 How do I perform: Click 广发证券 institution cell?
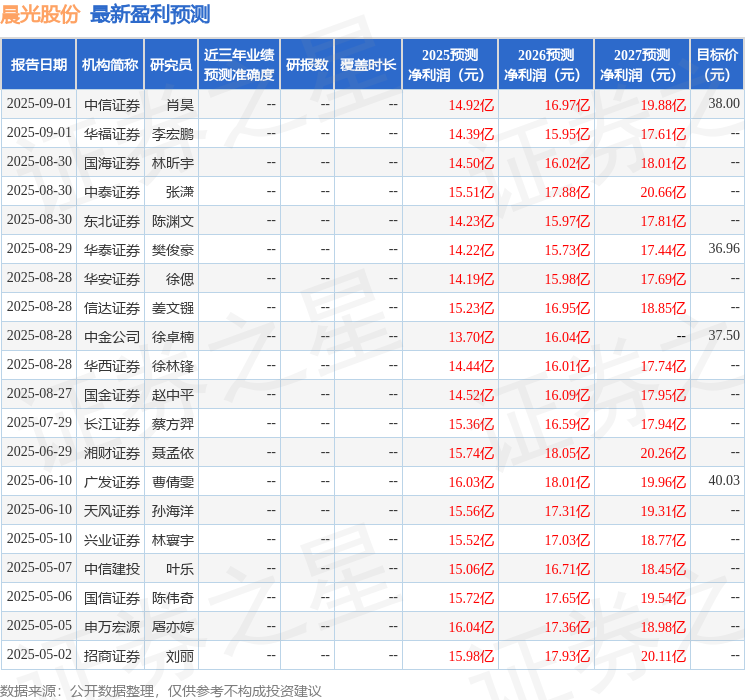pyautogui.click(x=112, y=482)
